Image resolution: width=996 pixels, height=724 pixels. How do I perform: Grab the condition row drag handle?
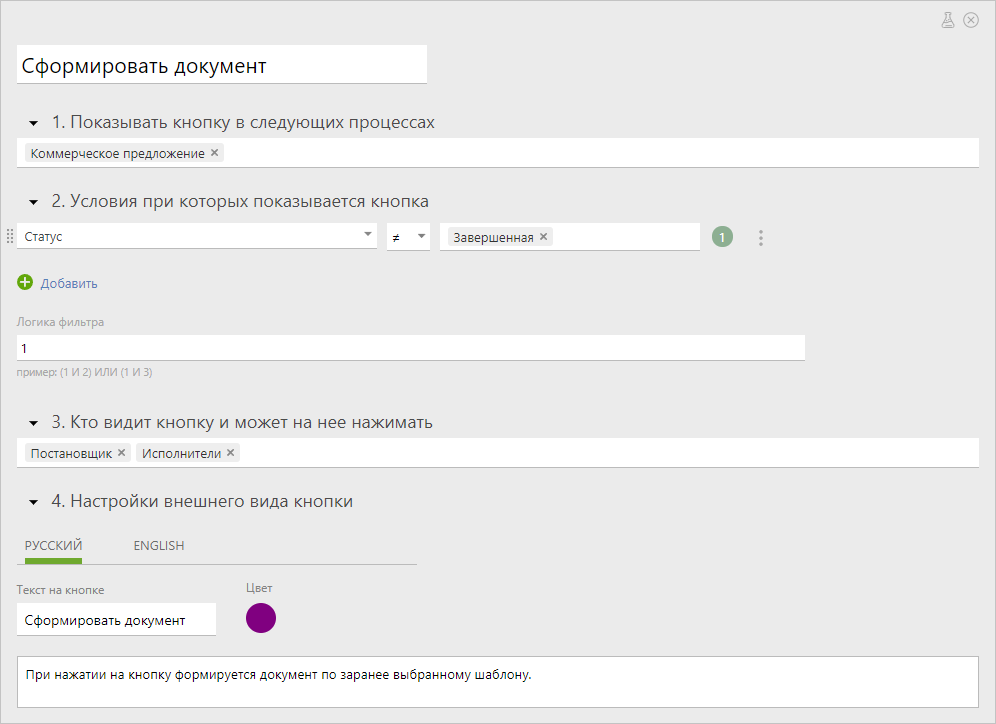pyautogui.click(x=10, y=236)
